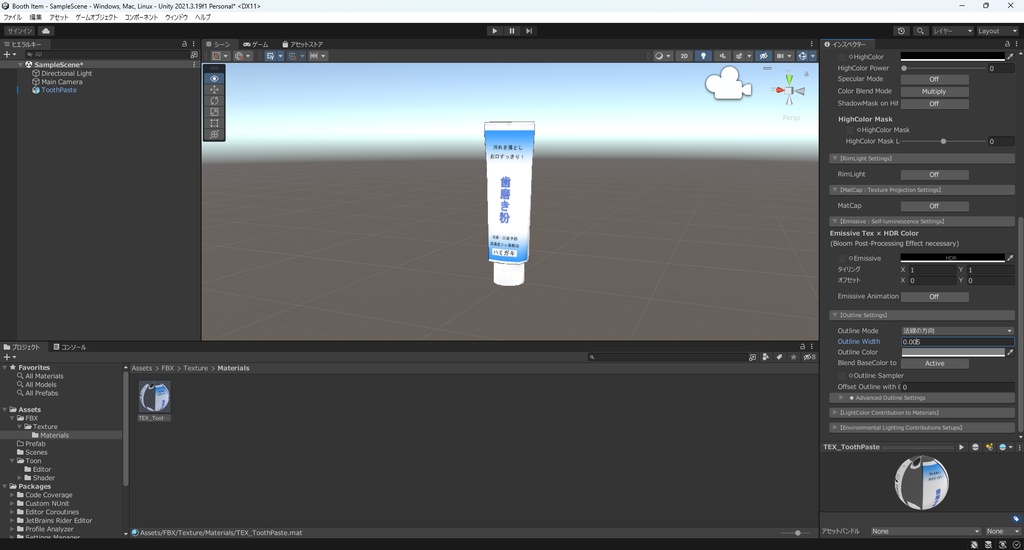Open the アセット menu
The height and width of the screenshot is (550, 1024).
(x=58, y=17)
